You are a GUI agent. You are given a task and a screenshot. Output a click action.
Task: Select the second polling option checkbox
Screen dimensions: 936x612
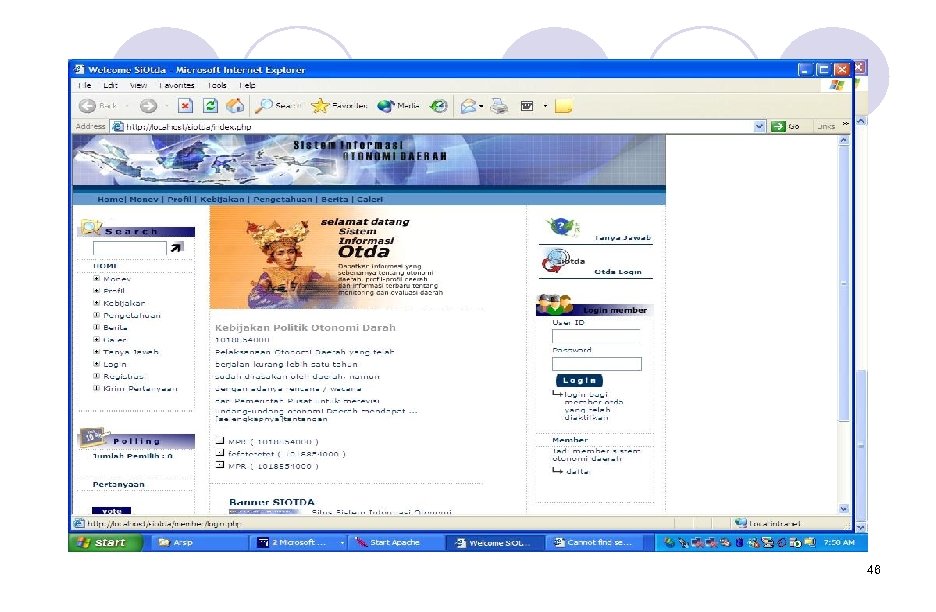(220, 453)
